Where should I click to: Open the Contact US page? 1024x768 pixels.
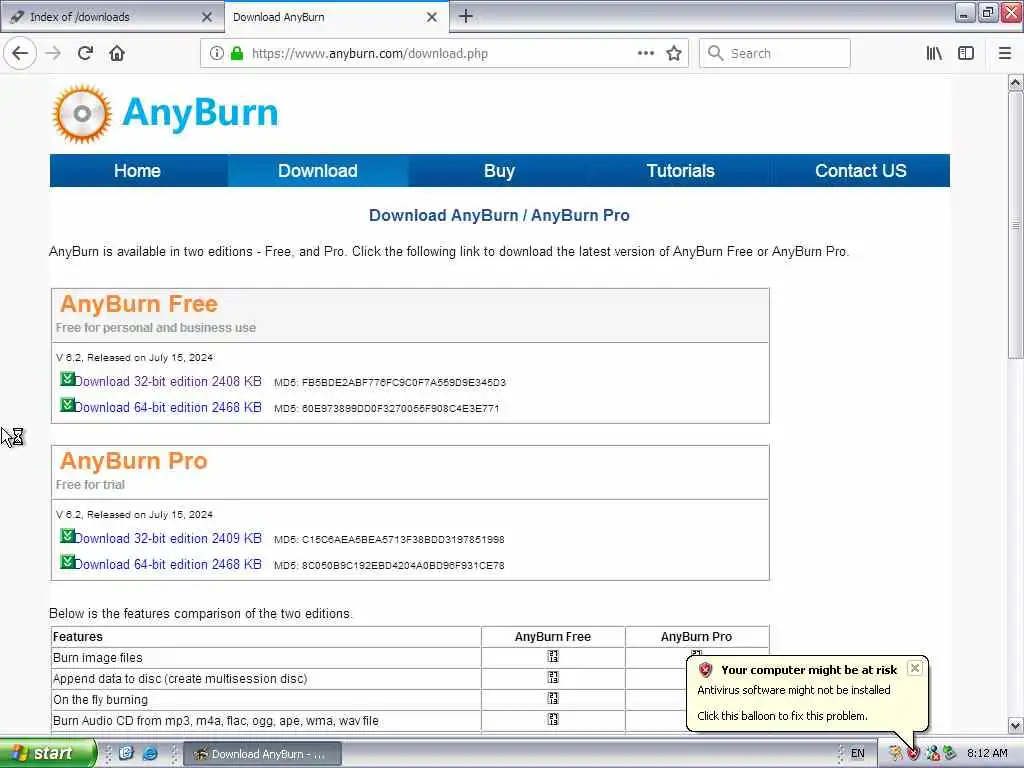click(x=860, y=170)
